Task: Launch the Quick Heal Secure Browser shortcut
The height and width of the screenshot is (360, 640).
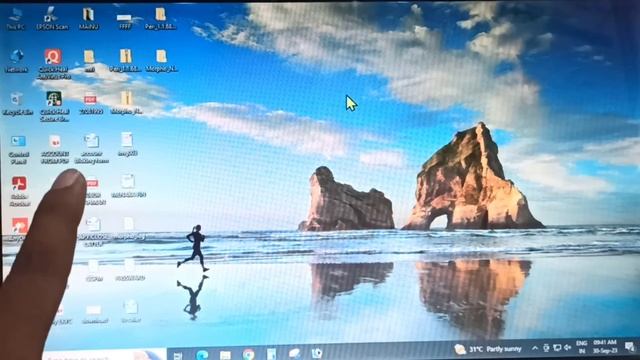Action: point(54,107)
